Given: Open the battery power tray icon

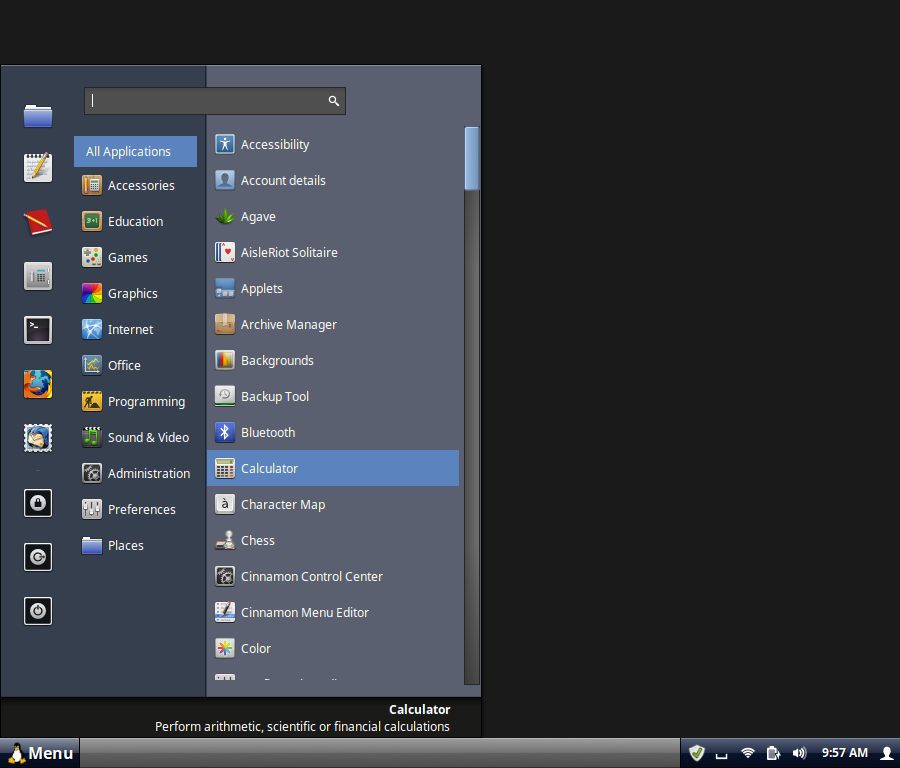Looking at the screenshot, I should tap(773, 753).
